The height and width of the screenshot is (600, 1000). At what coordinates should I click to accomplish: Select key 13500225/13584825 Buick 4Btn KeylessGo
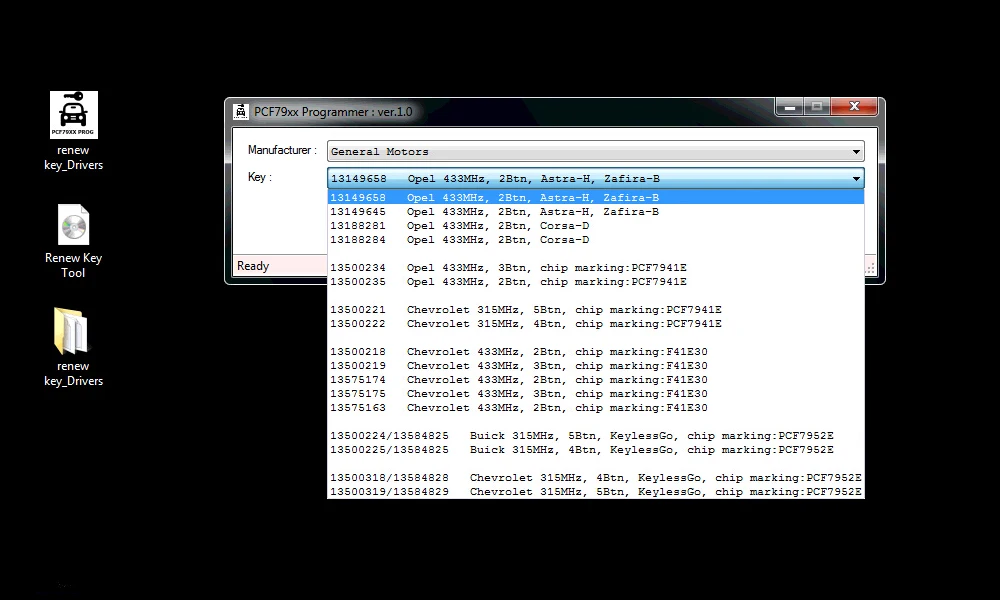(x=596, y=450)
